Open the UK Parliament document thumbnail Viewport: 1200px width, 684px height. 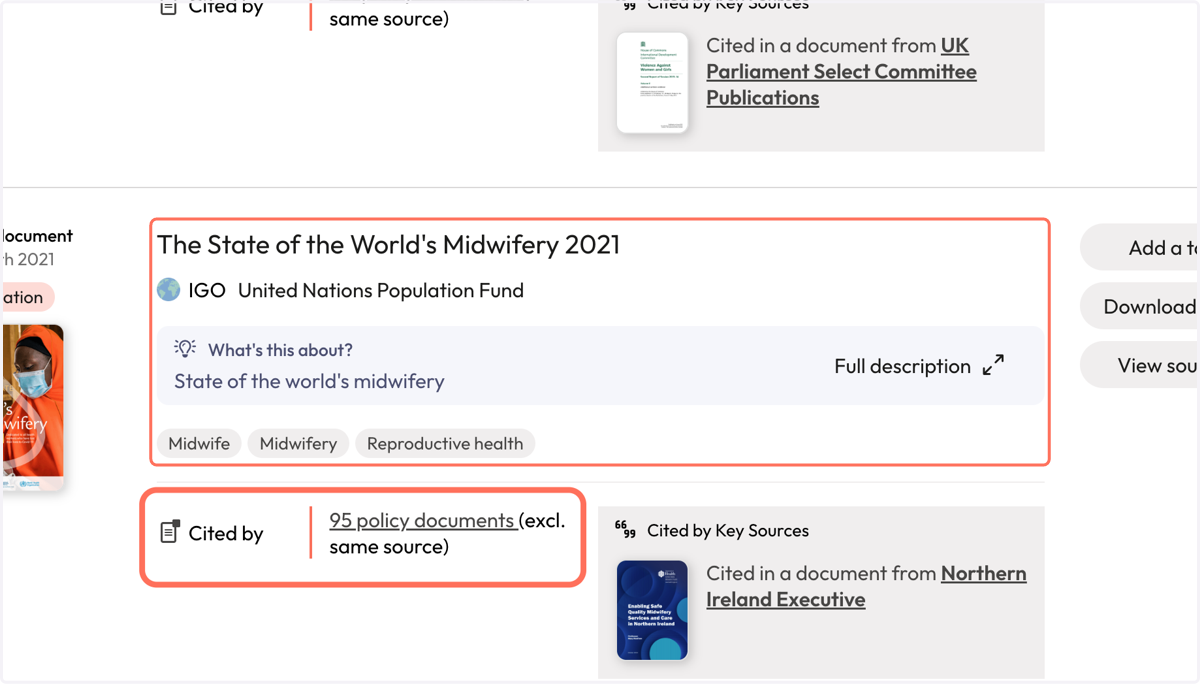(x=652, y=83)
